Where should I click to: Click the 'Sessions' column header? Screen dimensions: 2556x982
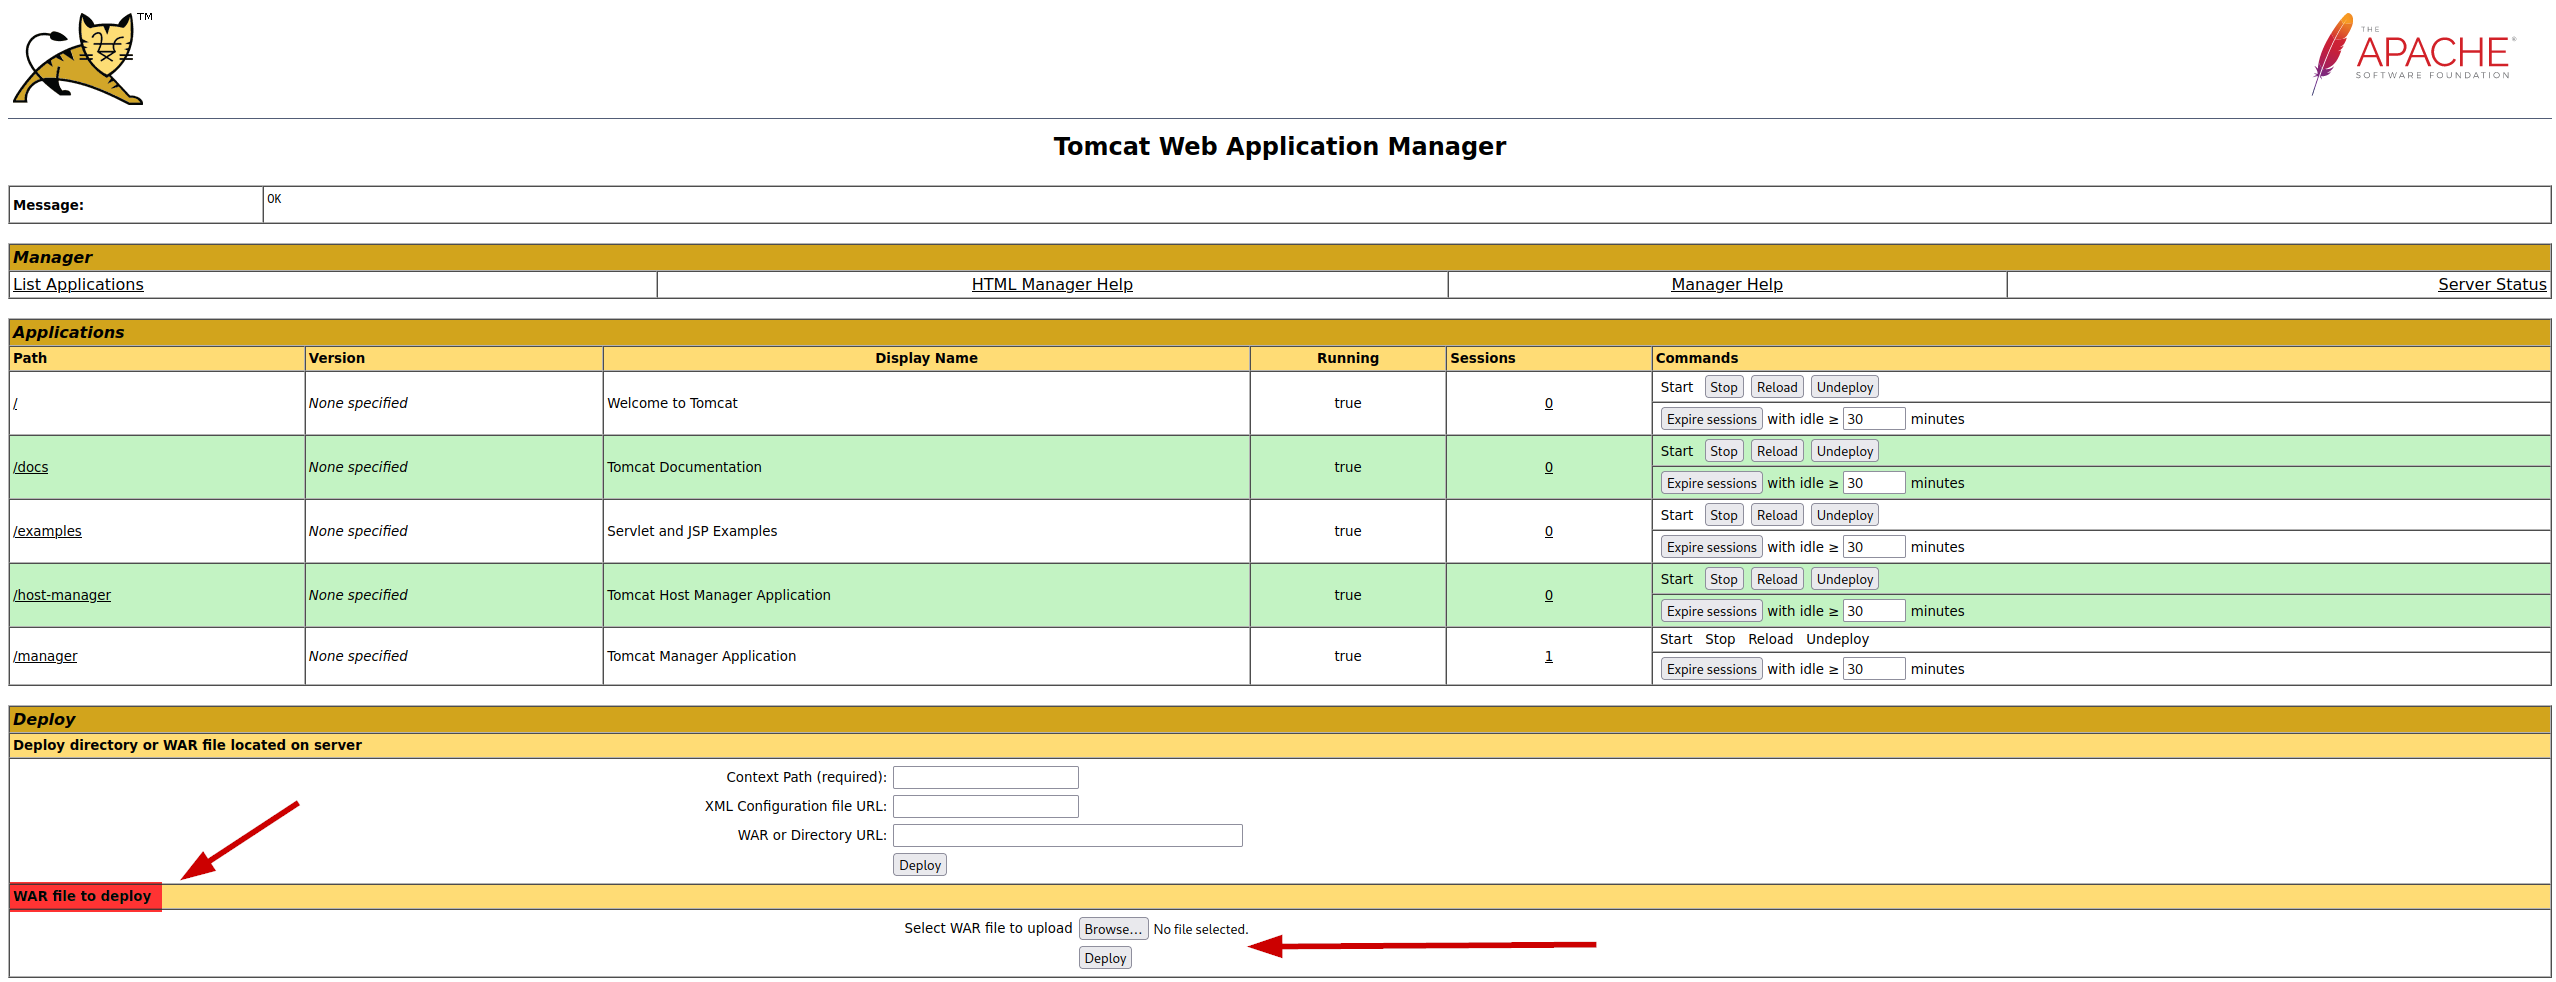1483,358
